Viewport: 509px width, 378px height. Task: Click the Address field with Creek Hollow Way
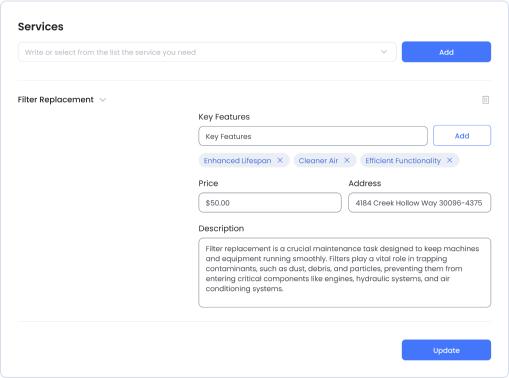419,203
